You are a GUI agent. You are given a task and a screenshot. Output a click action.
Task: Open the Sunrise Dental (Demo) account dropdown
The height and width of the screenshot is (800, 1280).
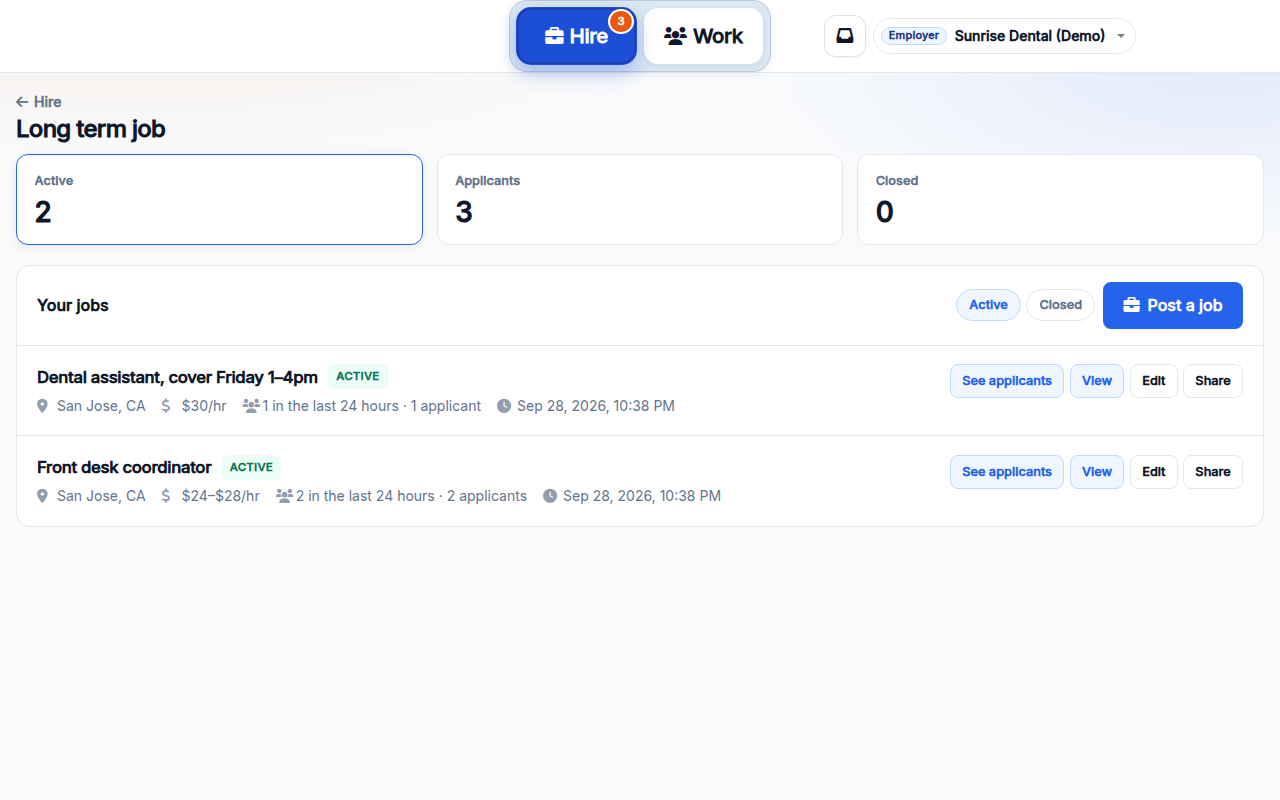pos(1004,36)
